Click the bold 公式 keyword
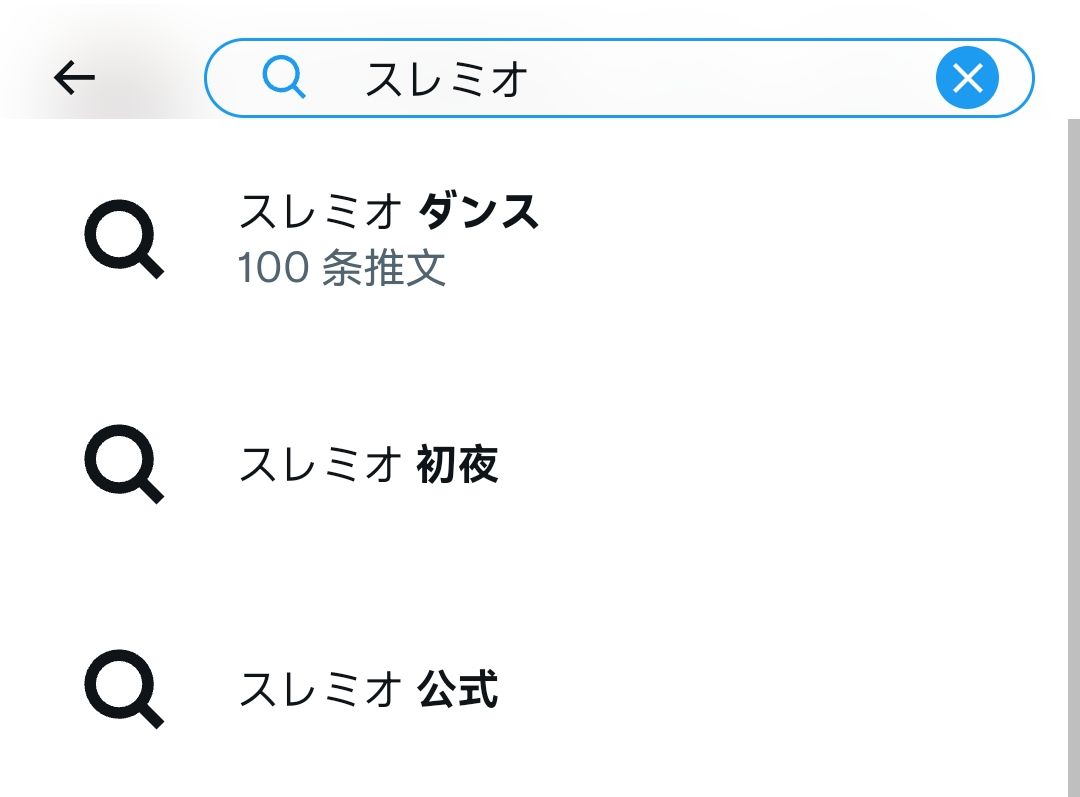1080x797 pixels. (457, 689)
